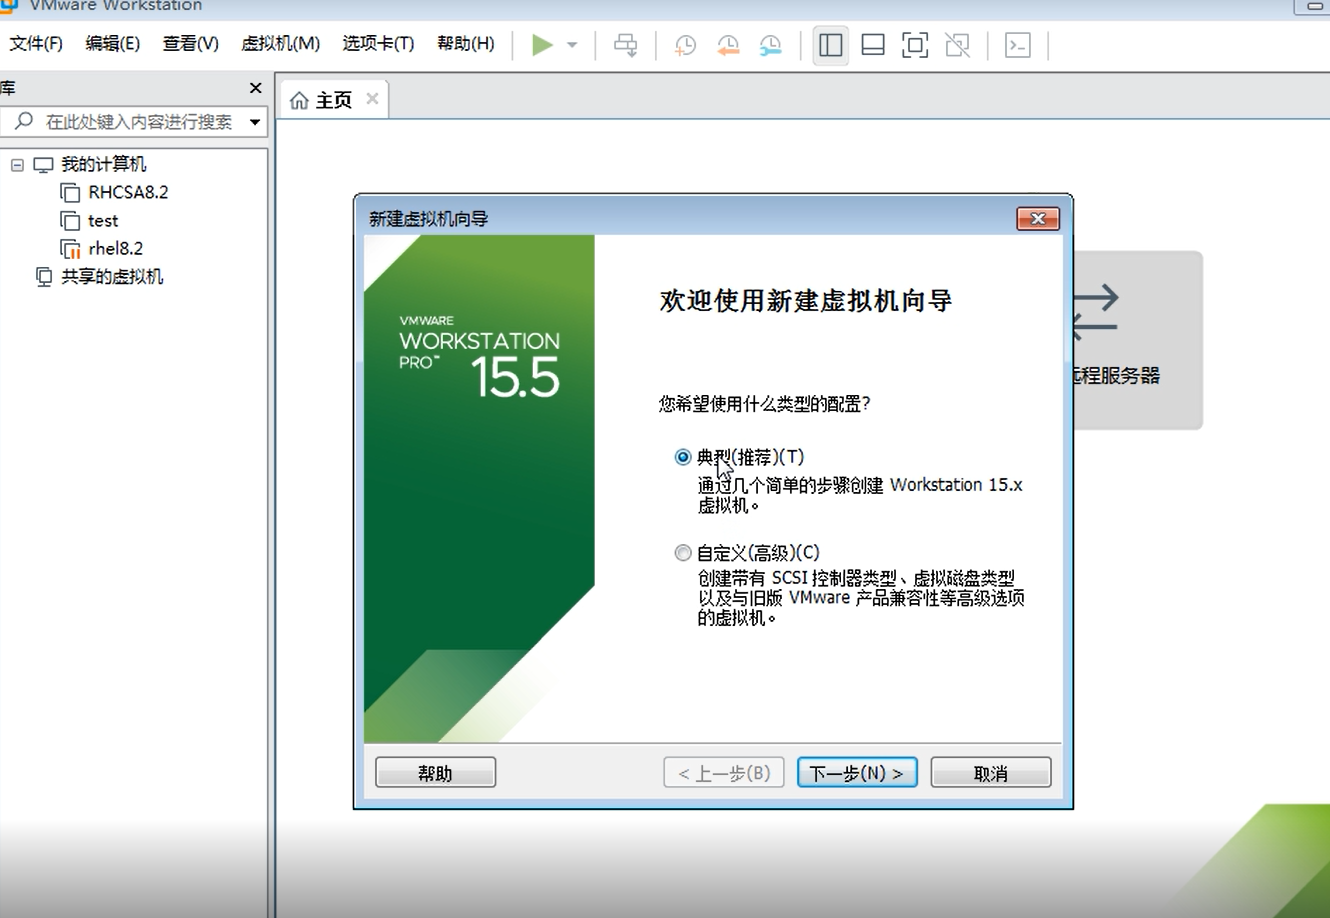Open the power options dropdown arrow
The height and width of the screenshot is (918, 1330).
[570, 45]
